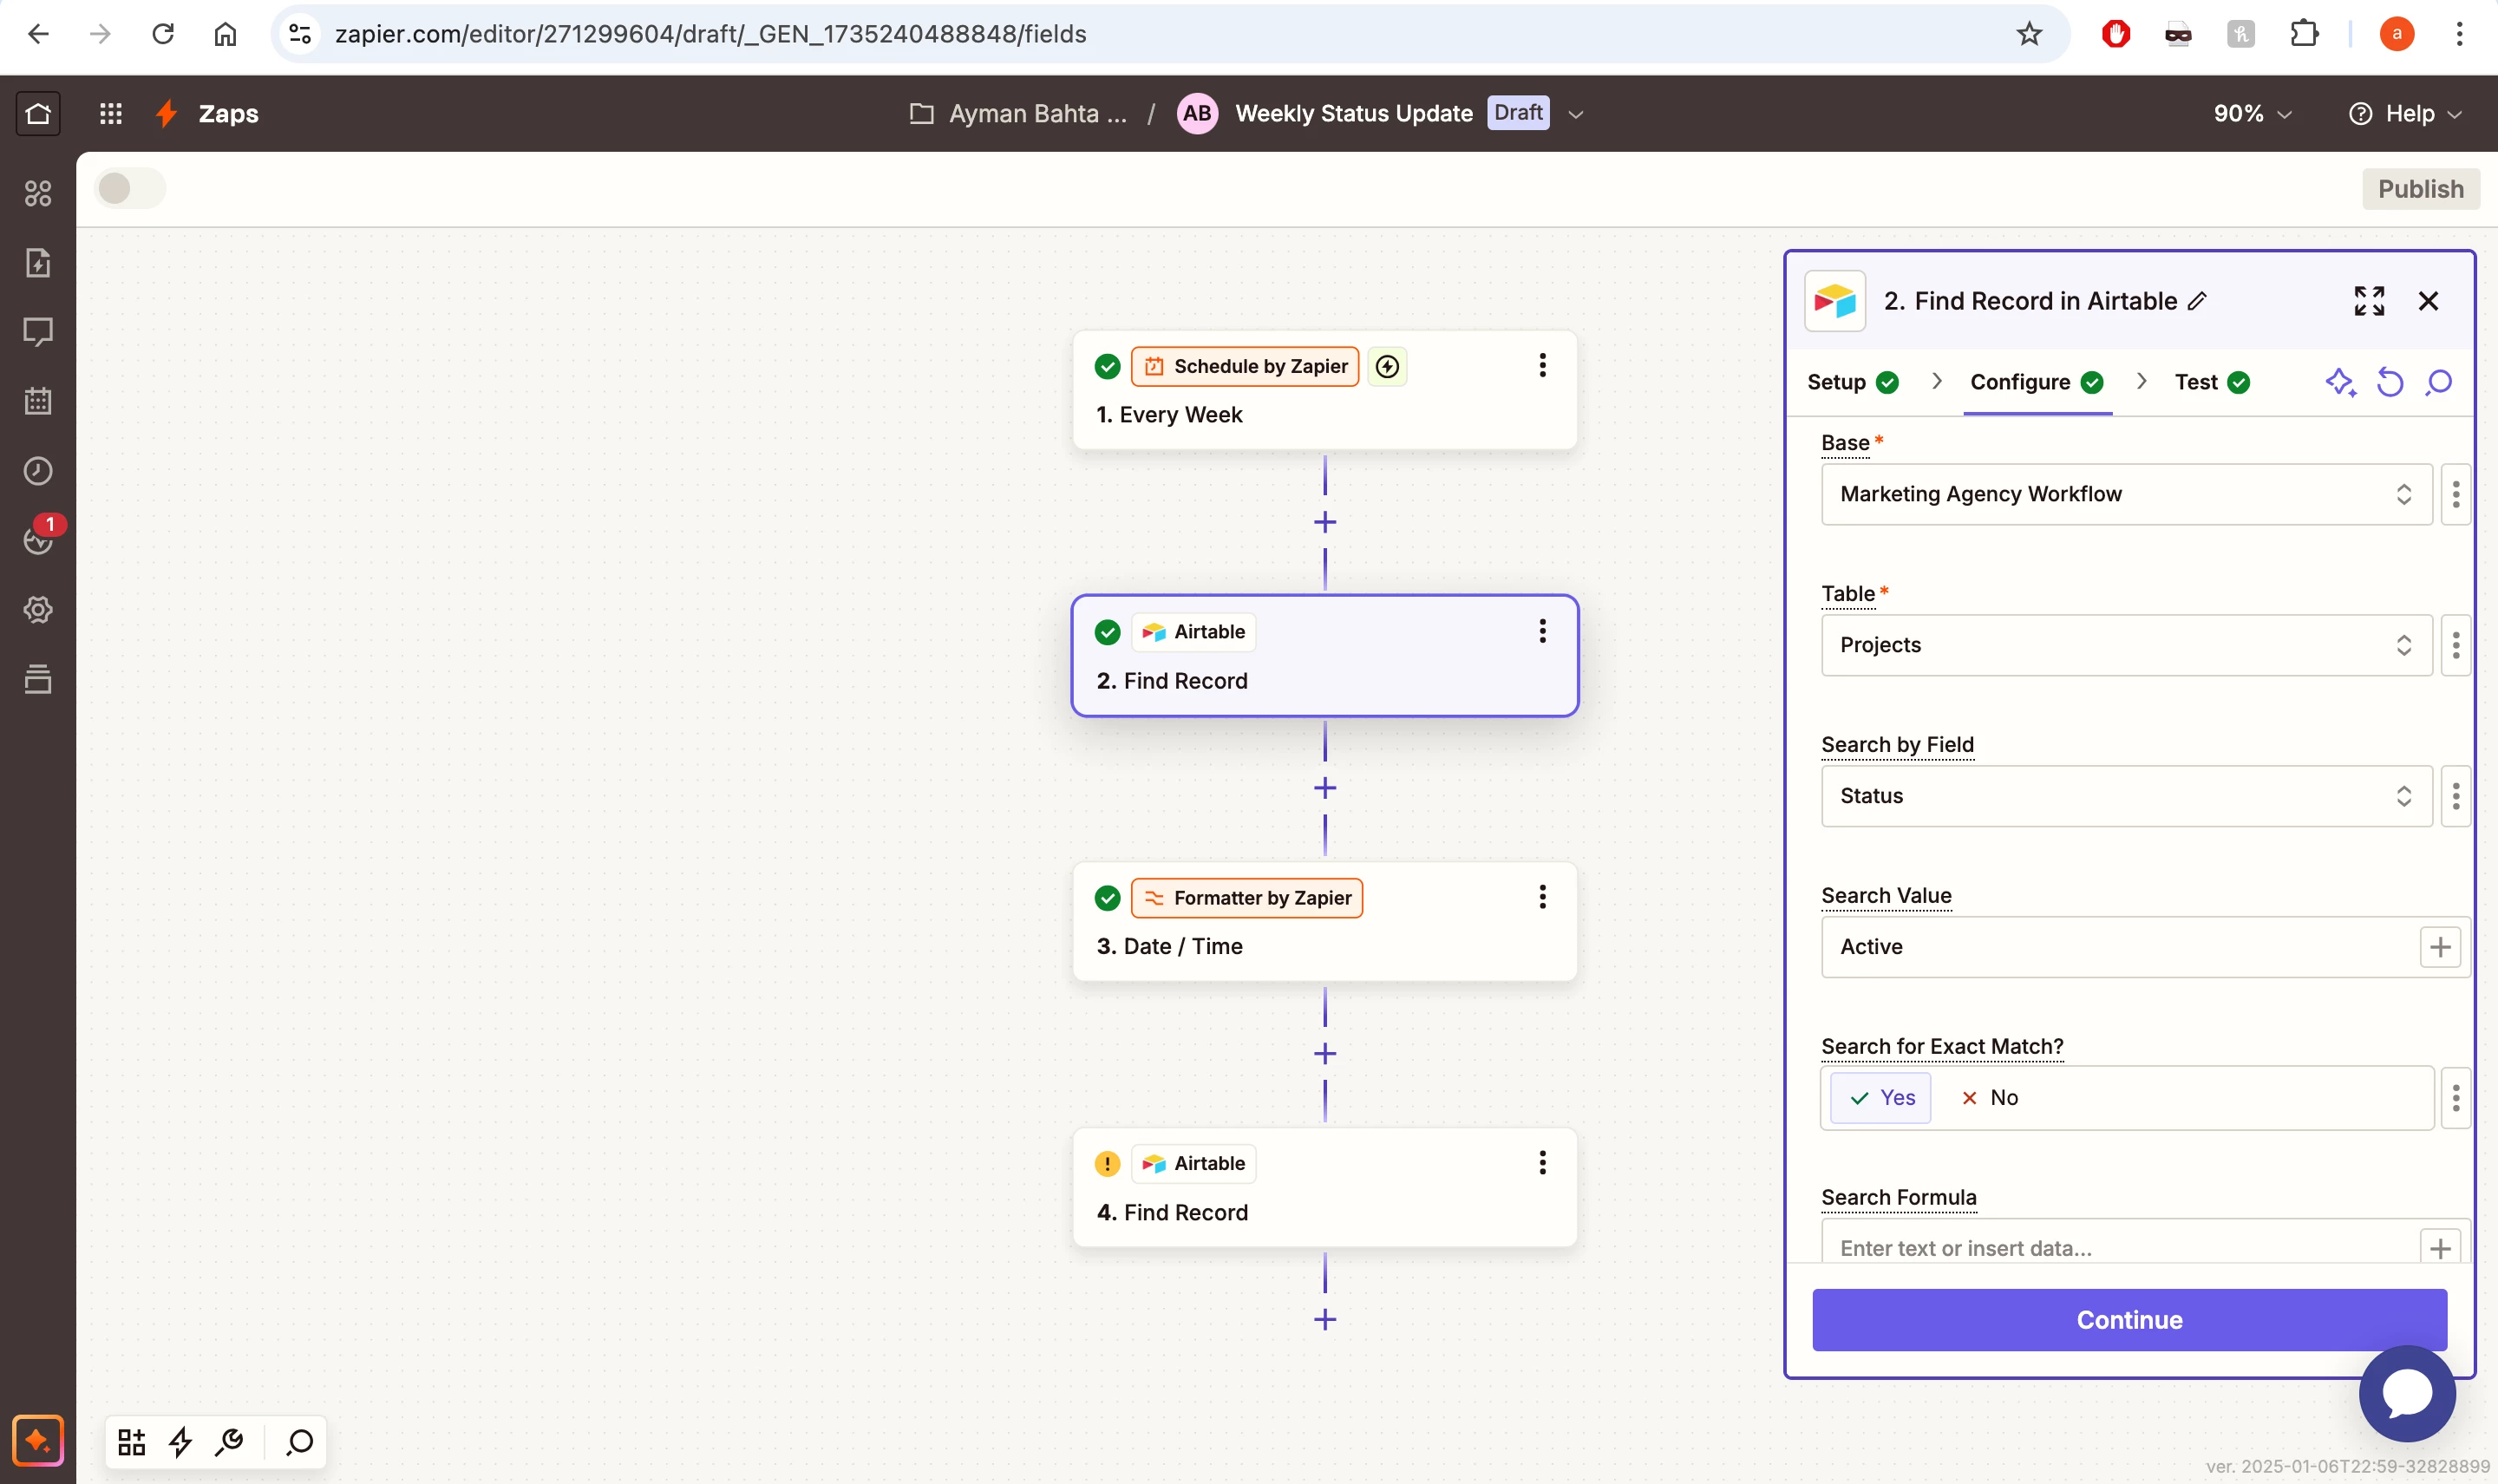Click the Continue button

click(2129, 1320)
